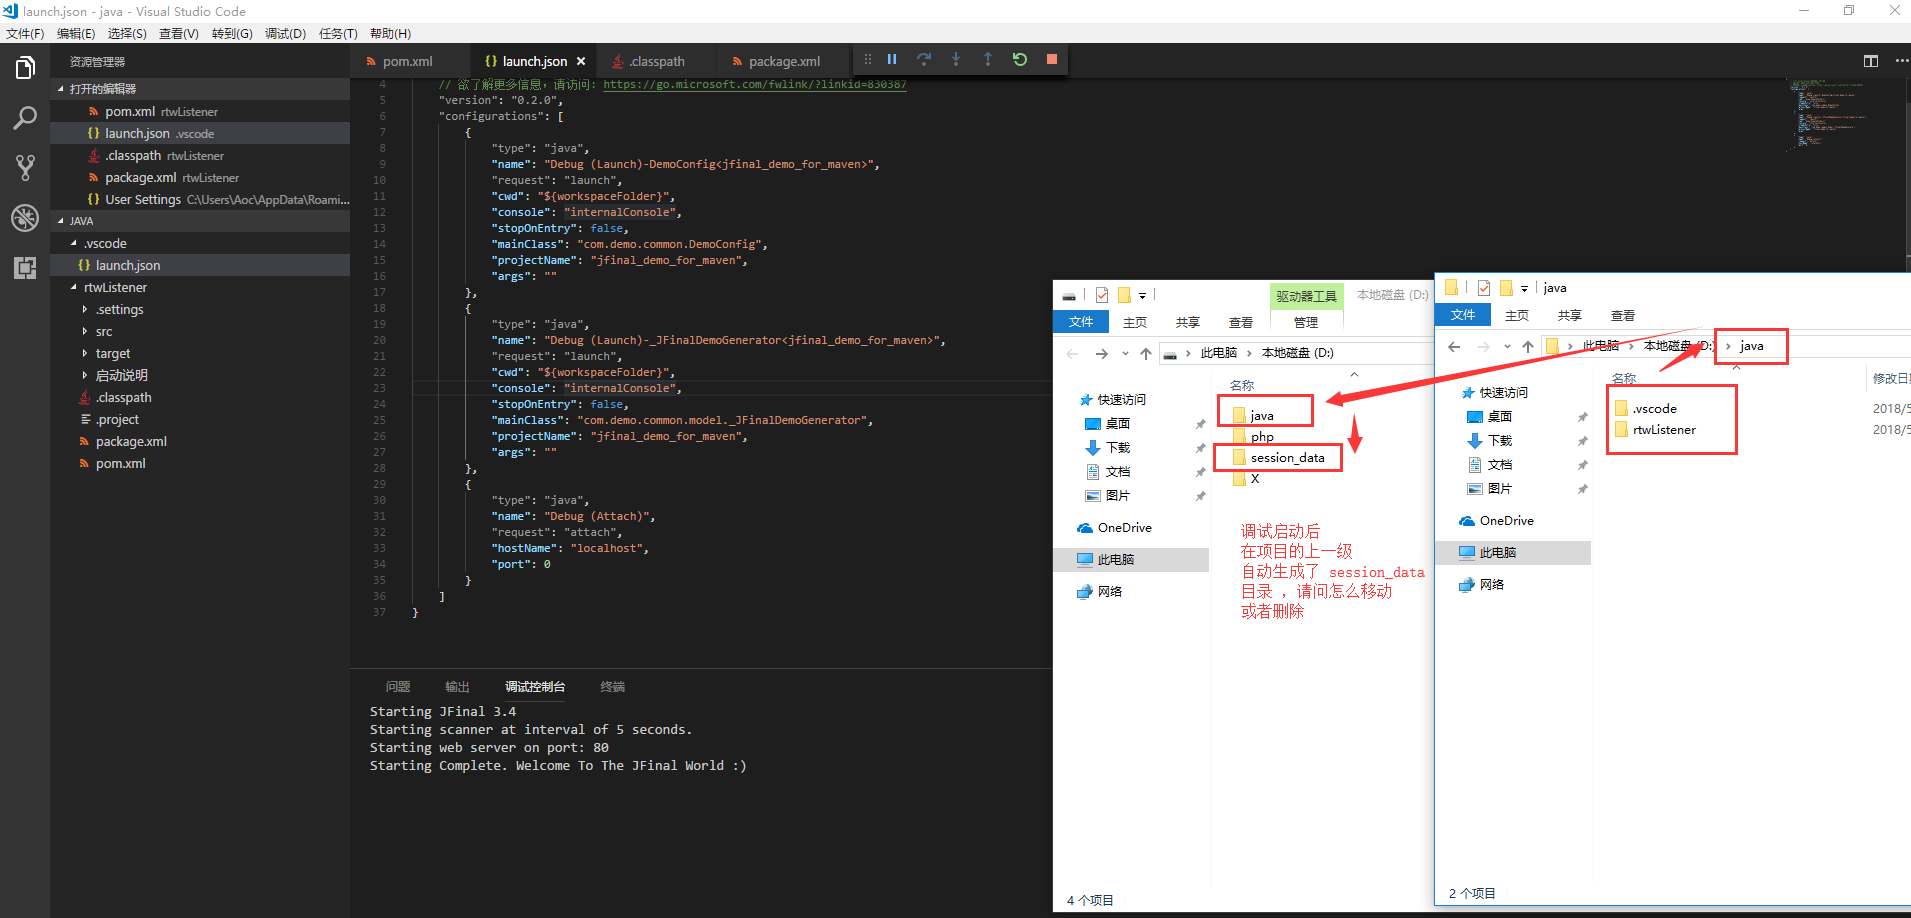This screenshot has width=1911, height=918.
Task: Switch to the package.xml editor tab
Action: (784, 61)
